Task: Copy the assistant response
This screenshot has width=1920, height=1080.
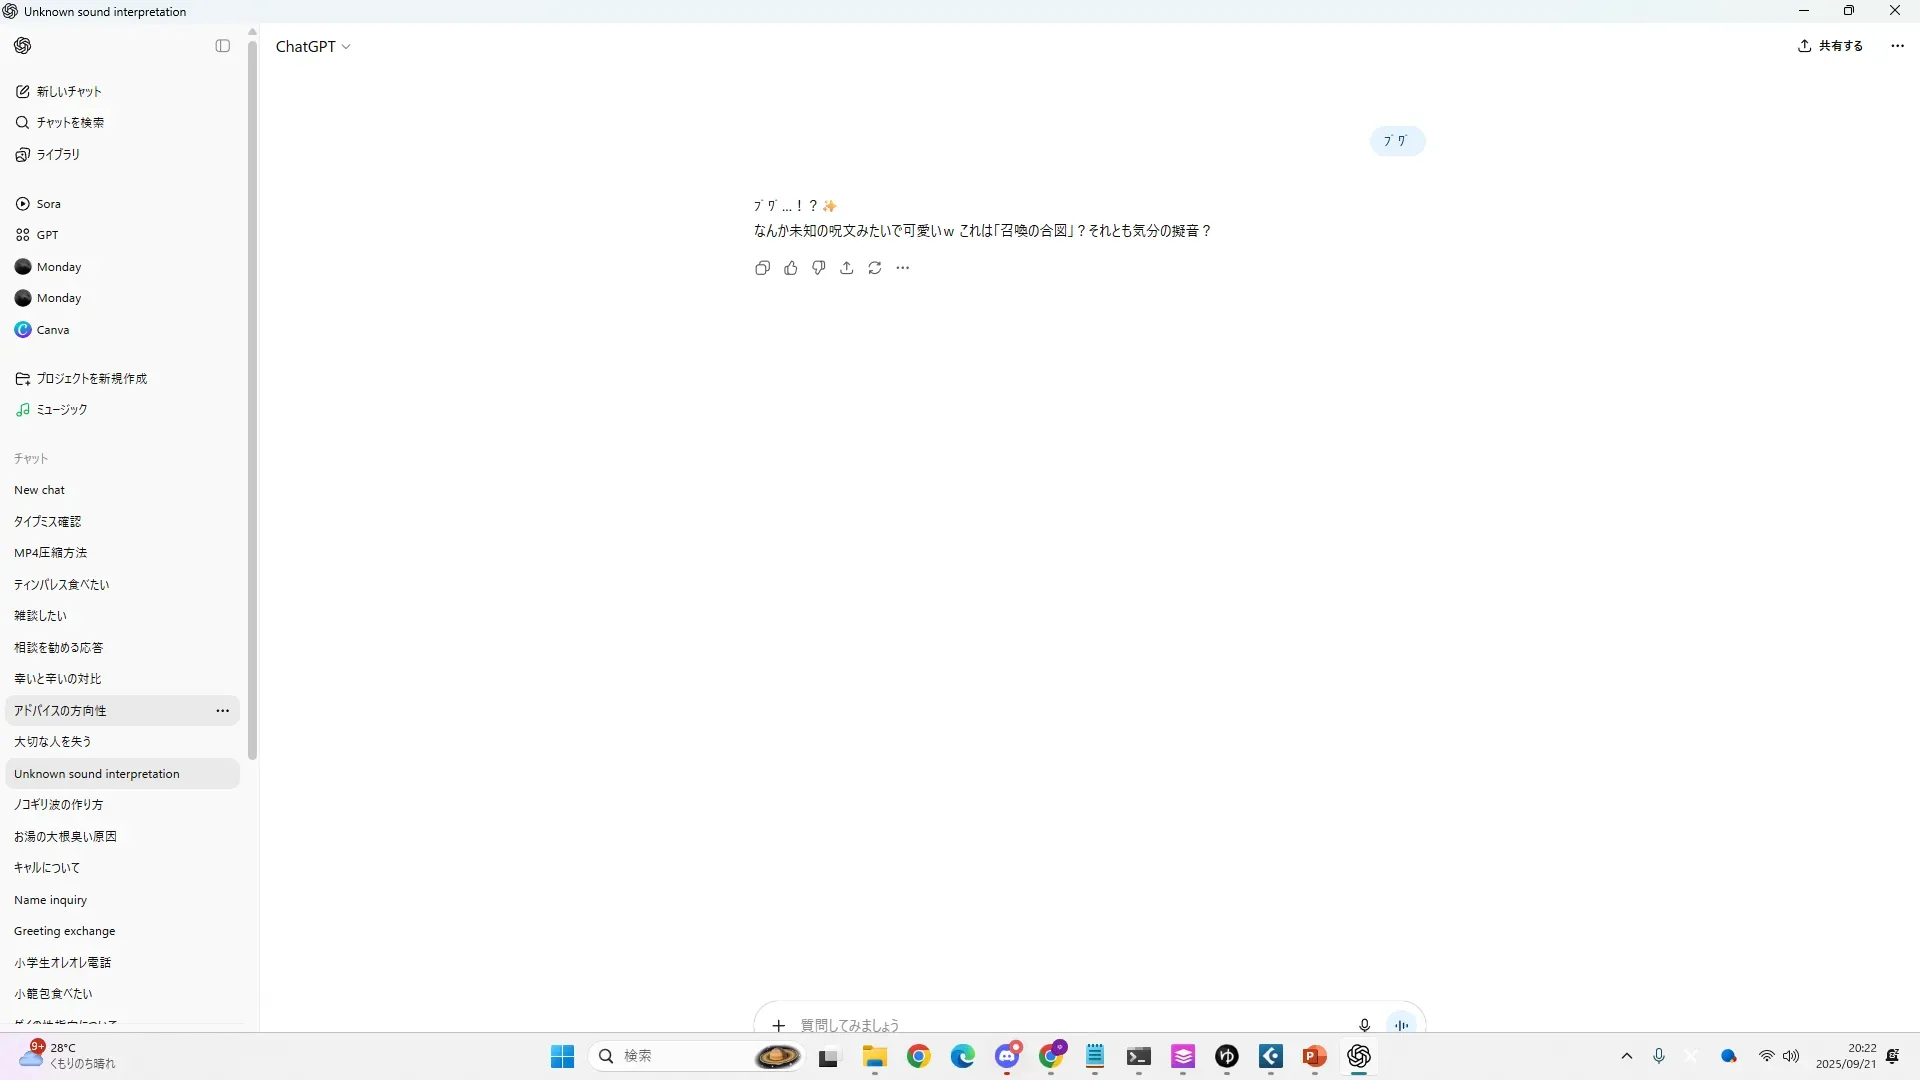Action: coord(762,268)
